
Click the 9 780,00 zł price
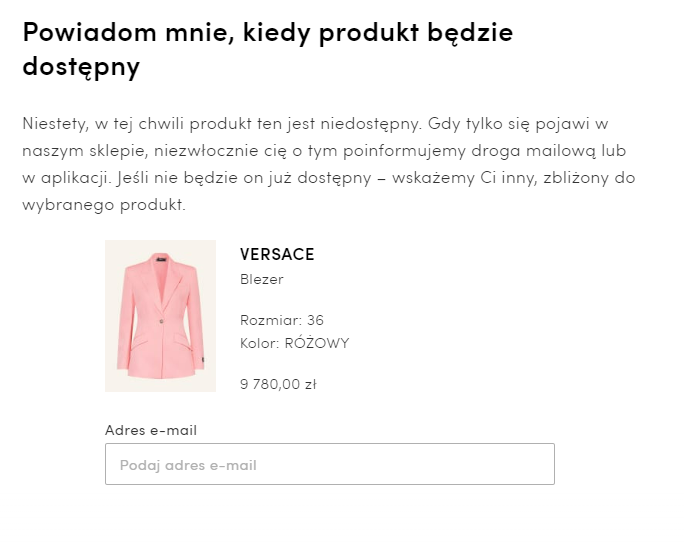(278, 384)
